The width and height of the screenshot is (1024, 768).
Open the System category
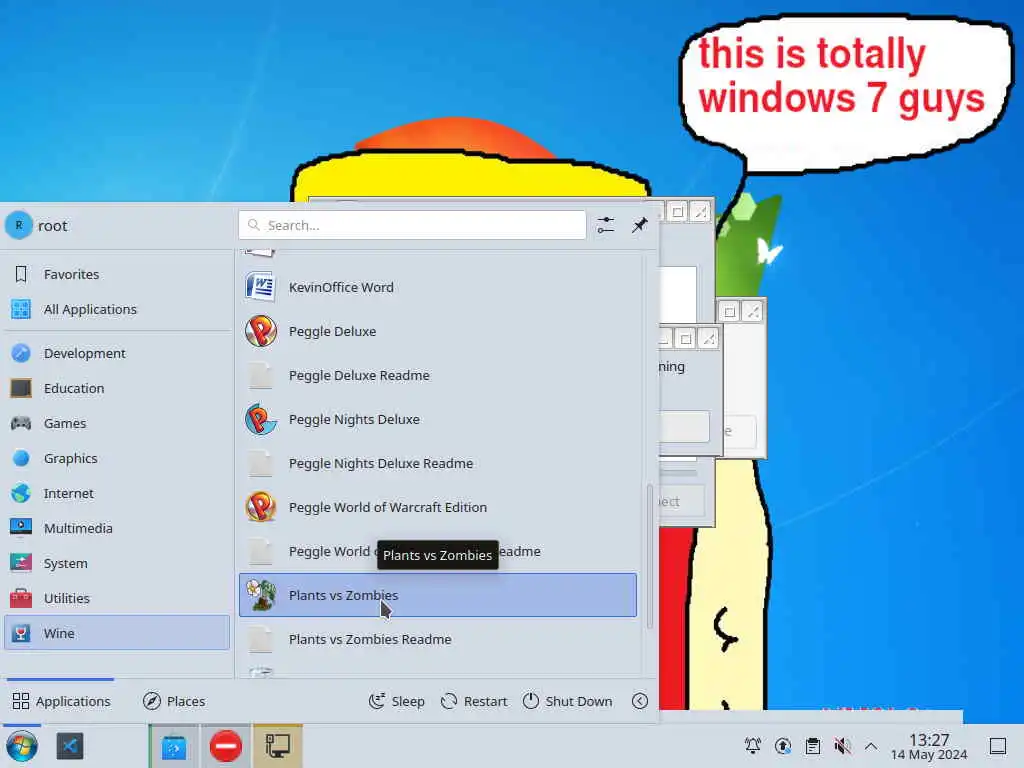[x=117, y=563]
